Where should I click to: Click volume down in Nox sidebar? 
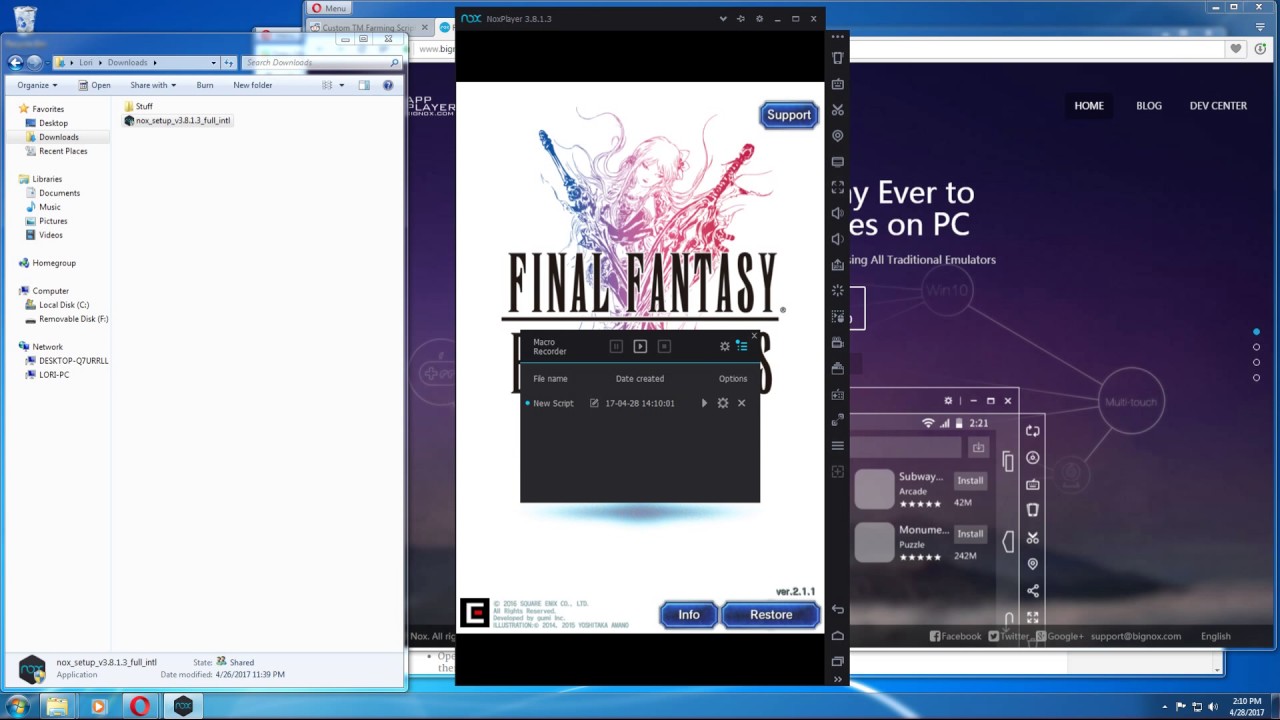point(838,239)
